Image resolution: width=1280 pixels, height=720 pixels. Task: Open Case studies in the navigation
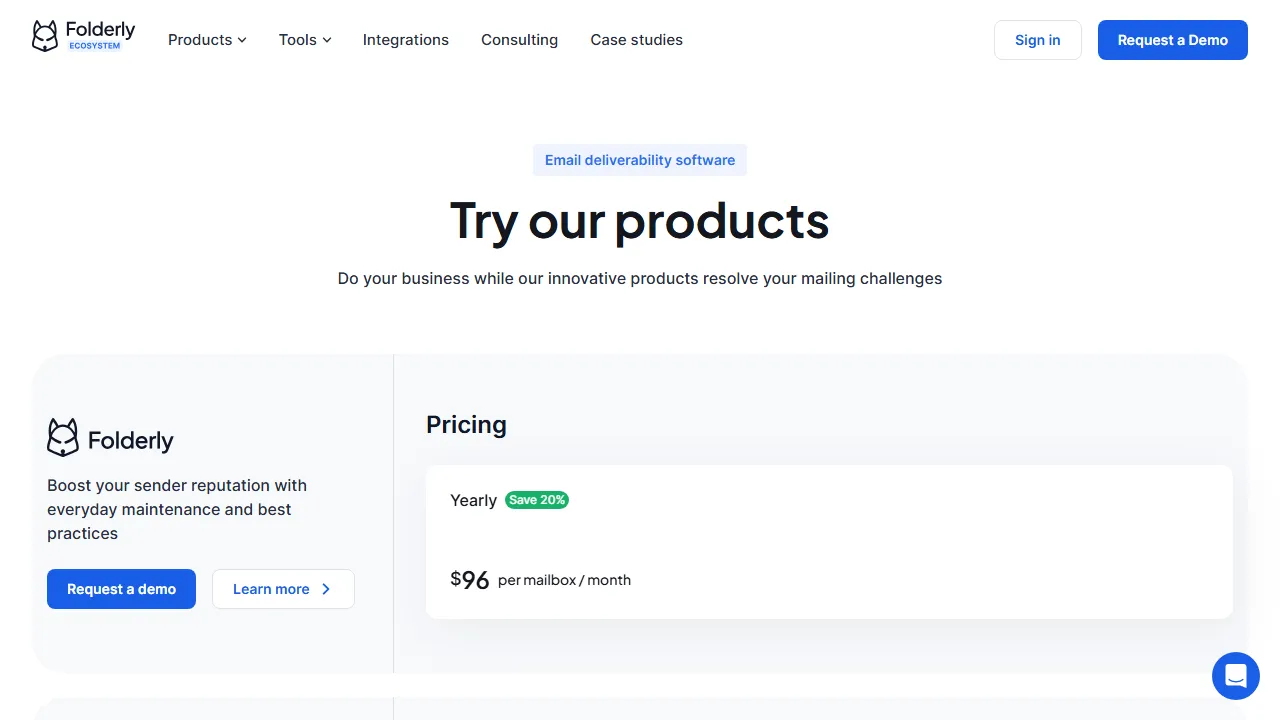pyautogui.click(x=637, y=40)
